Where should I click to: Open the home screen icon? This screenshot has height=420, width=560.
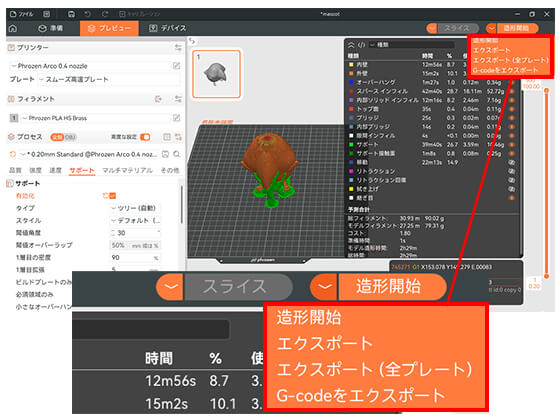[x=13, y=28]
